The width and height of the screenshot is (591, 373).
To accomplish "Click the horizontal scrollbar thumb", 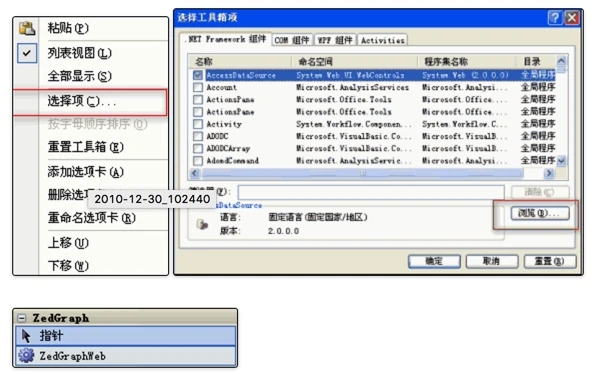I will 363,173.
